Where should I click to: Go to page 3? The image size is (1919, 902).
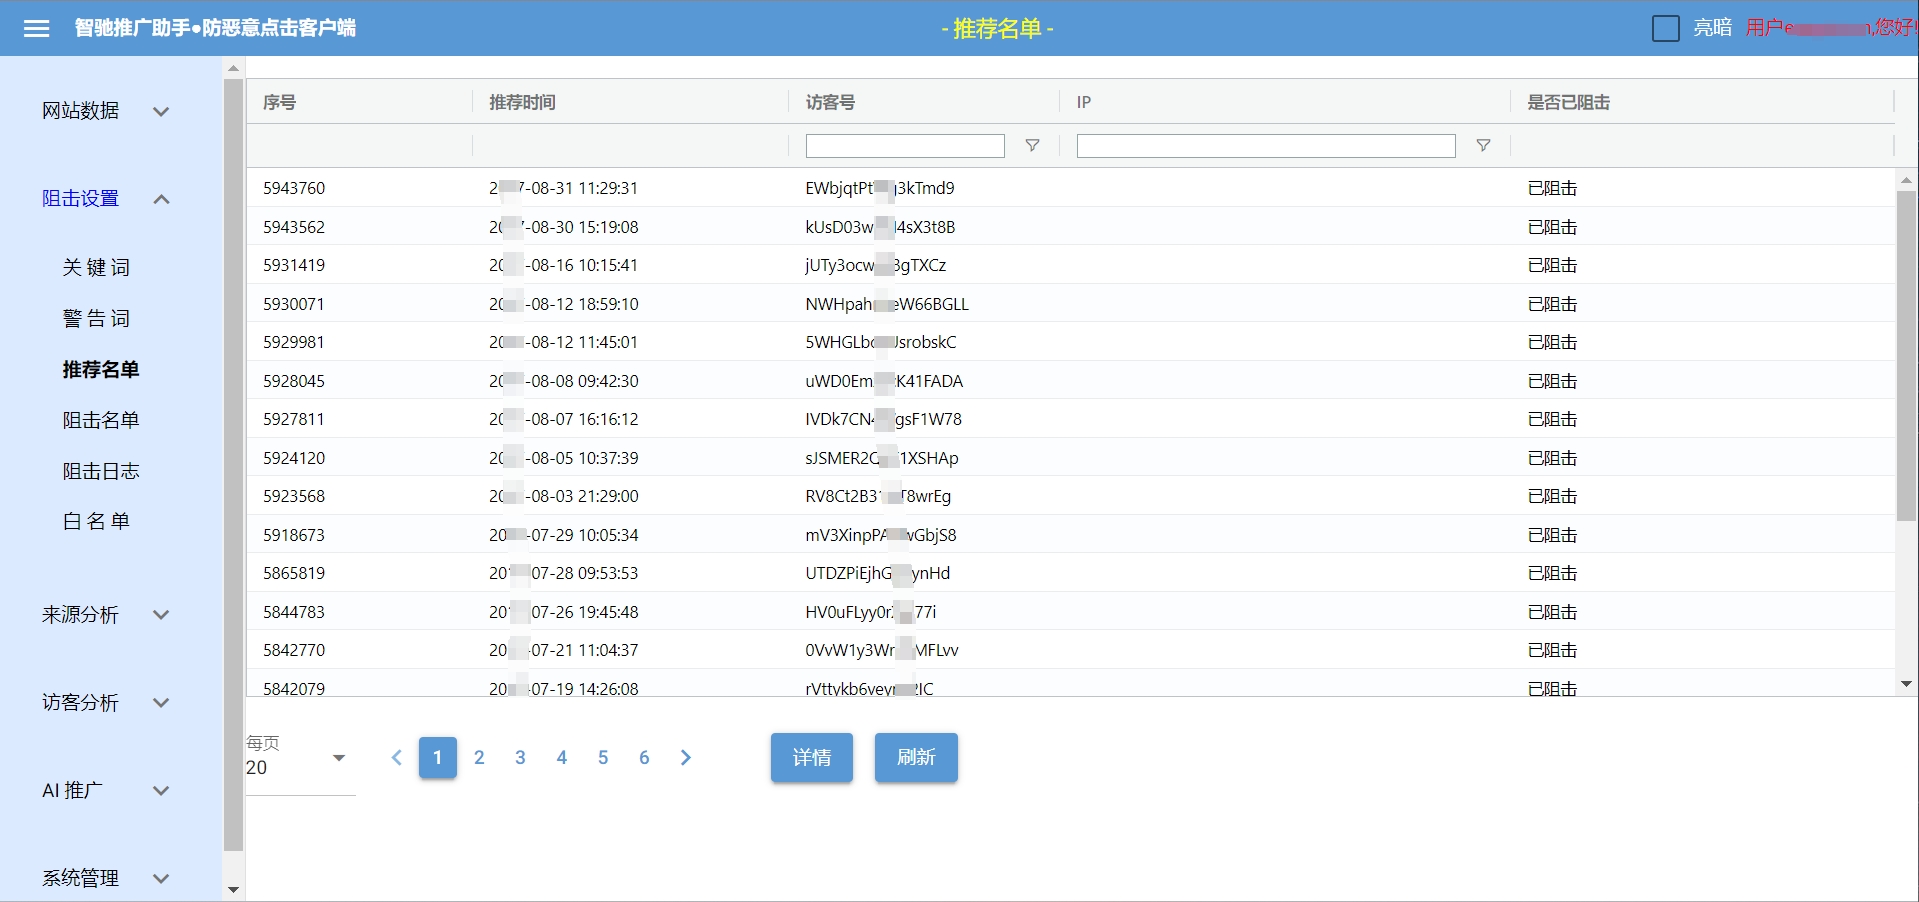click(x=520, y=757)
